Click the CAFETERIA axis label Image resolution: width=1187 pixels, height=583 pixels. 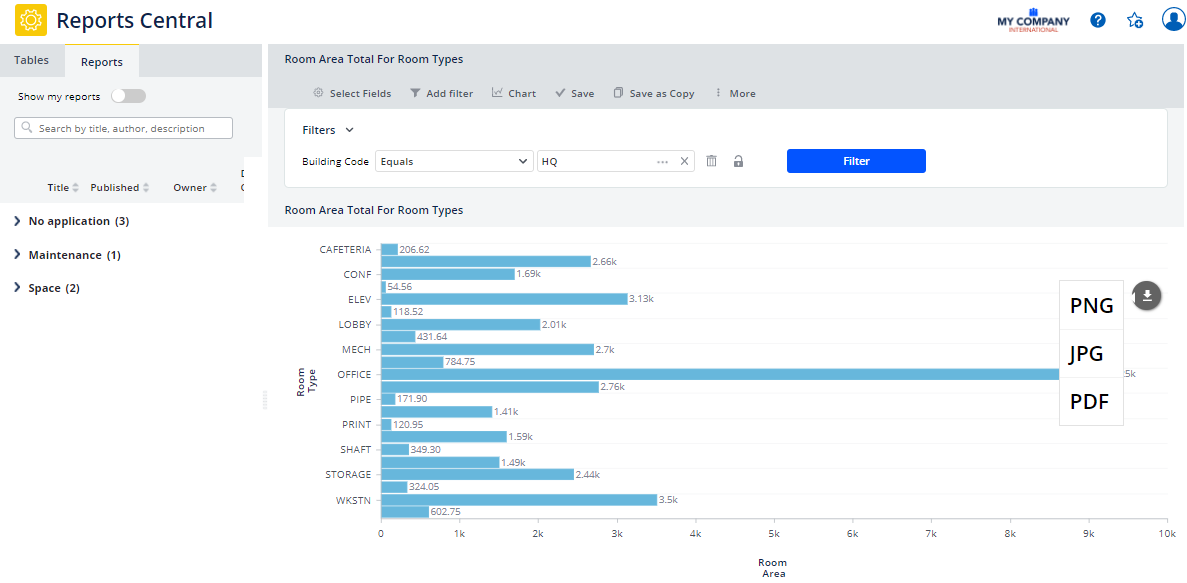point(345,249)
